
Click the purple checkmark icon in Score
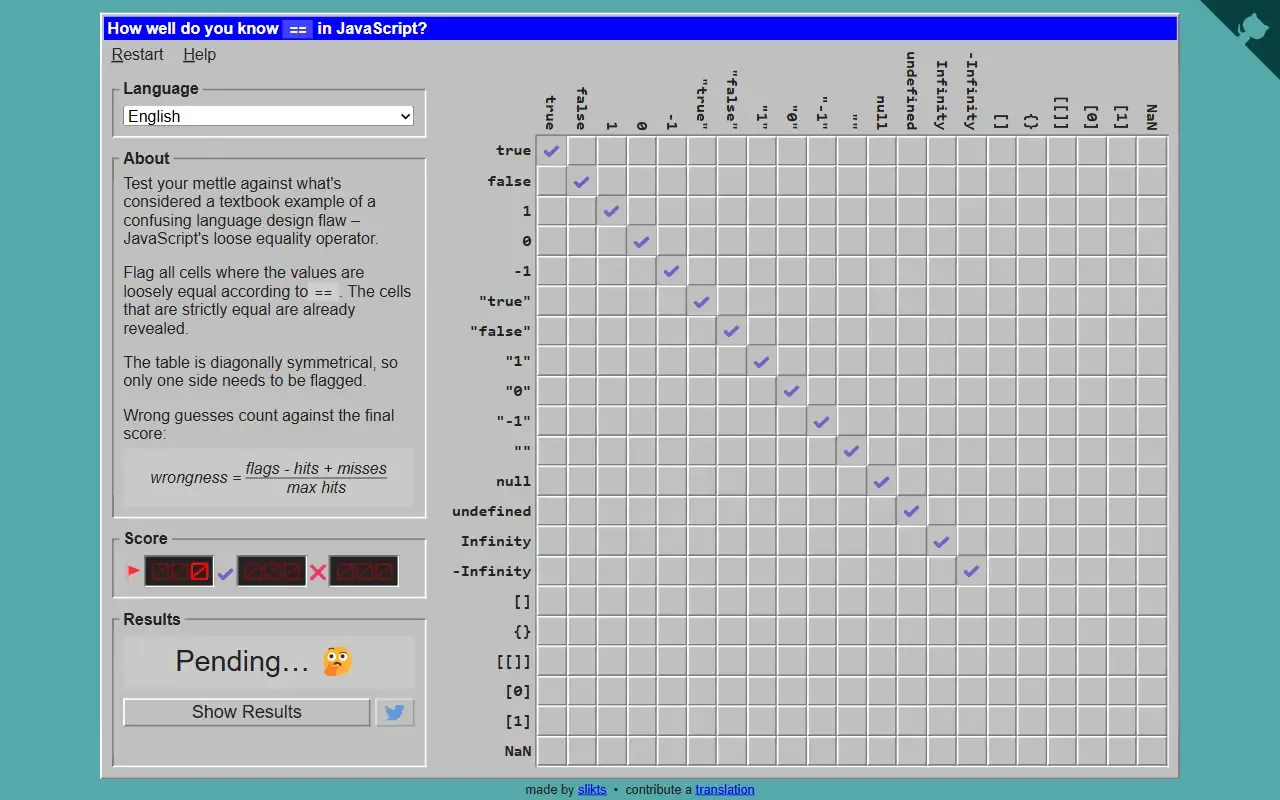(225, 573)
